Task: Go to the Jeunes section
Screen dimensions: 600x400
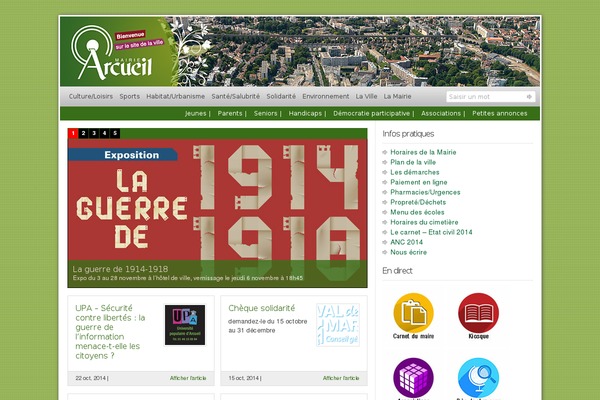Action: pyautogui.click(x=196, y=113)
